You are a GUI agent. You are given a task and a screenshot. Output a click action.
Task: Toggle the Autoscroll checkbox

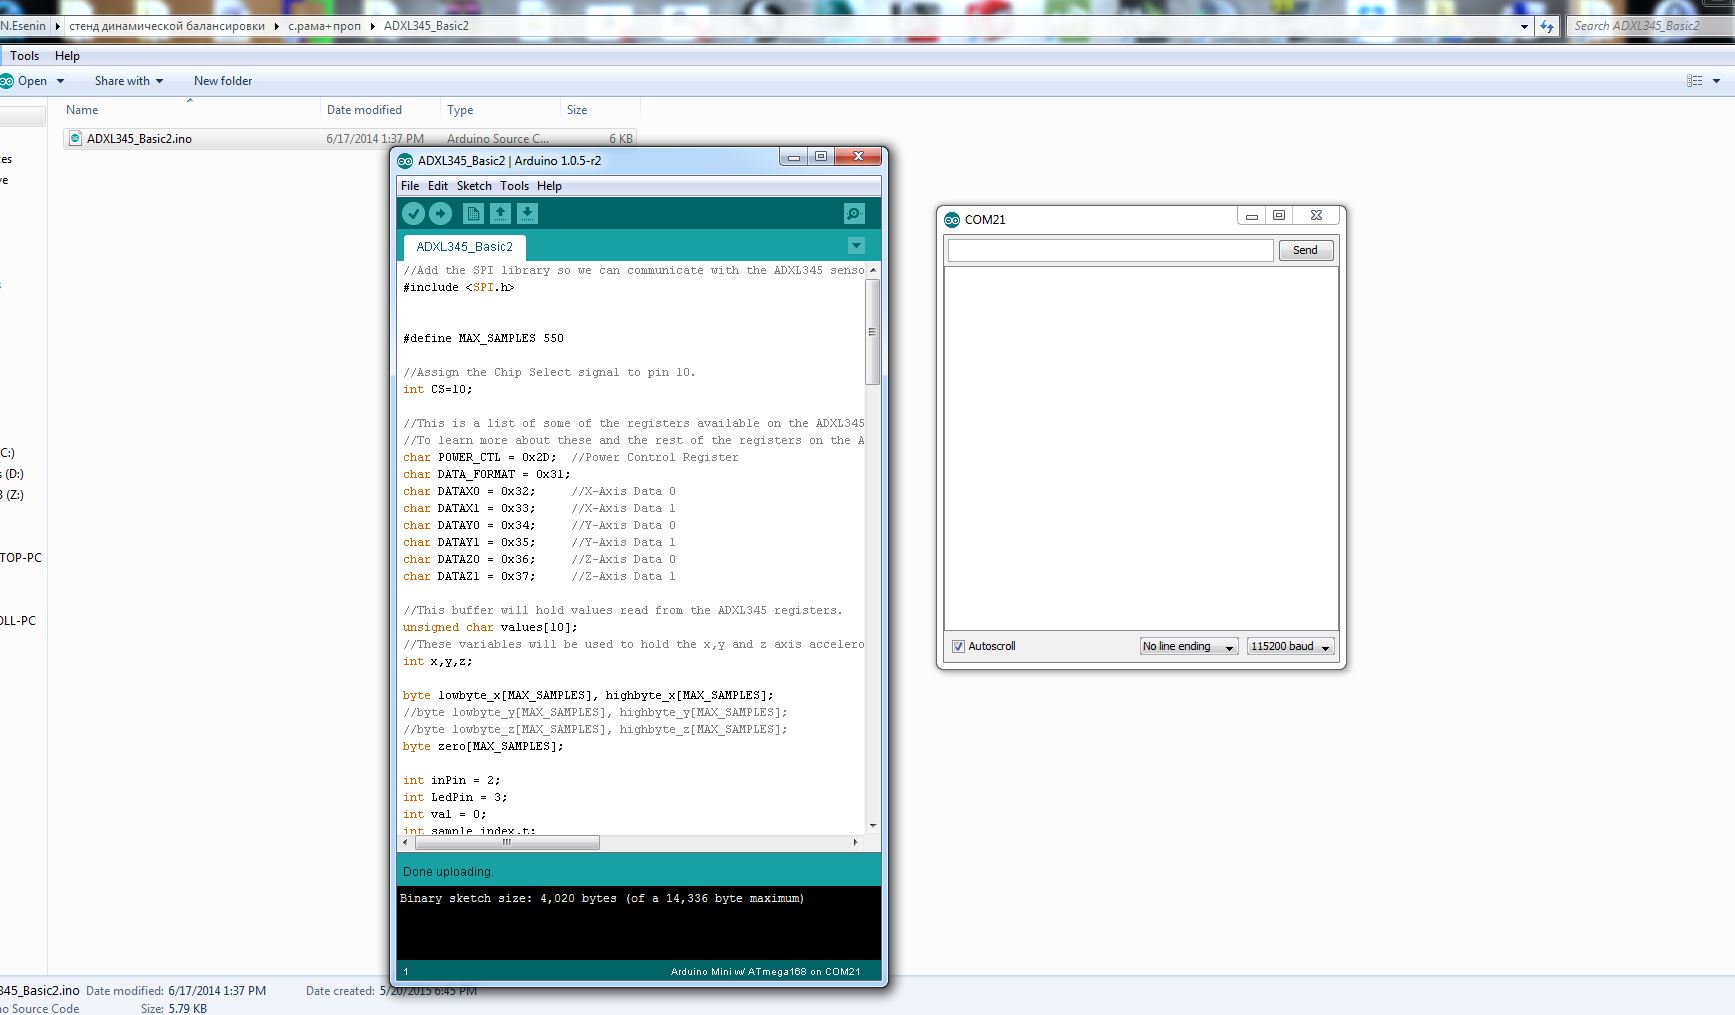point(958,647)
